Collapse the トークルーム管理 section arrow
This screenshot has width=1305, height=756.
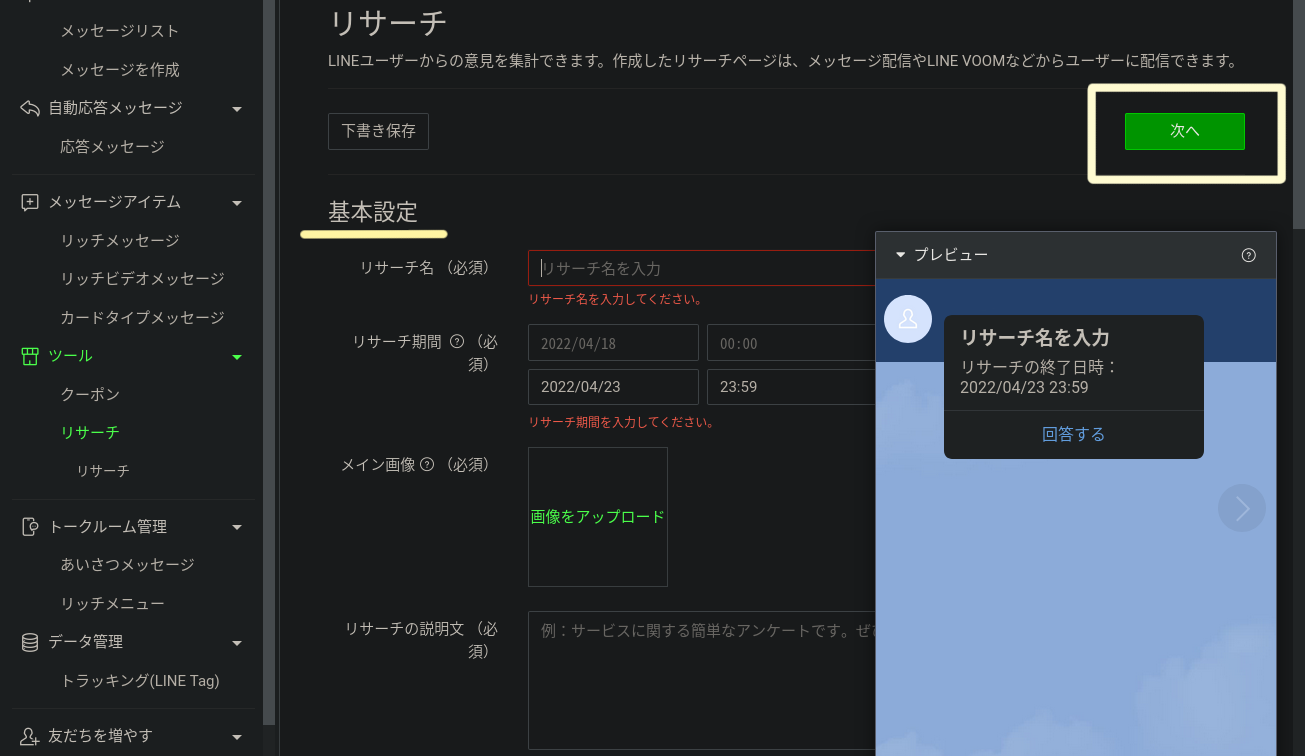237,527
